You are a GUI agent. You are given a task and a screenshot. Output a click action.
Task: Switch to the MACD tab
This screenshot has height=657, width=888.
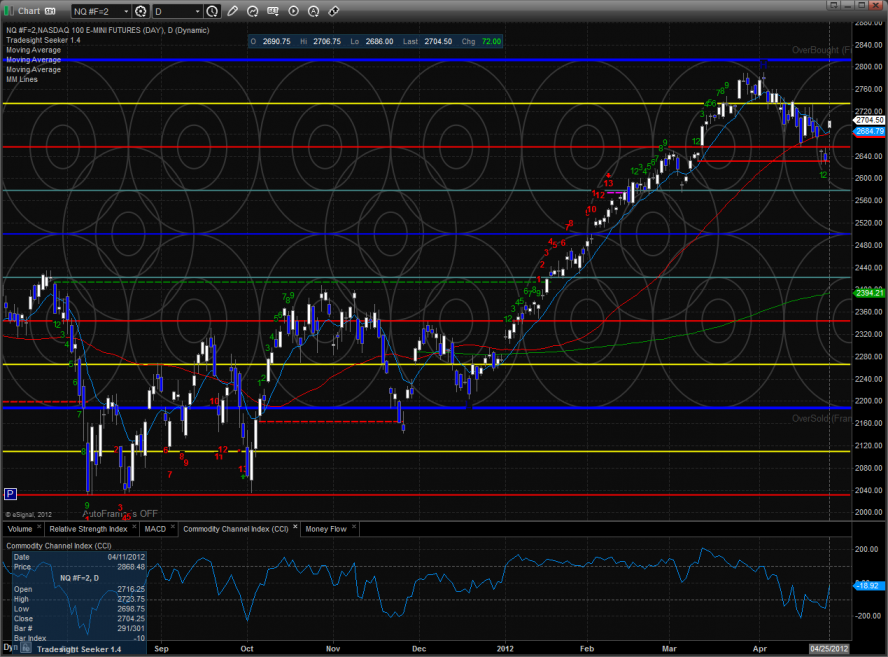[155, 528]
